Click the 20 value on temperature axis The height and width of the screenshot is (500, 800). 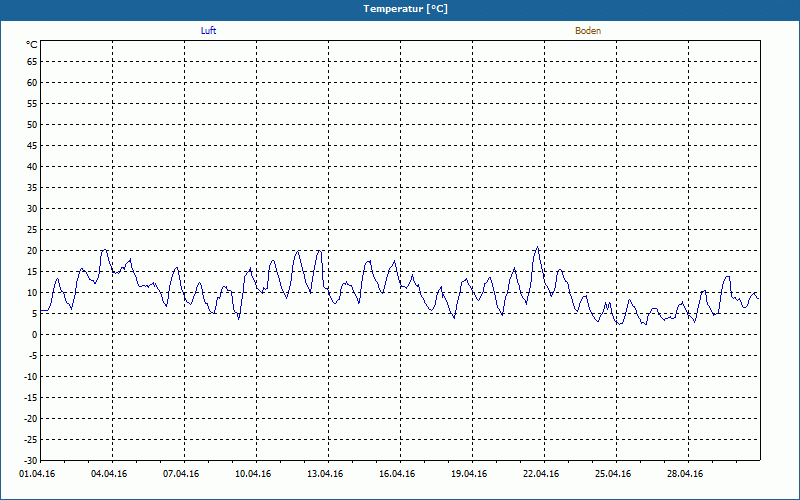pos(32,251)
